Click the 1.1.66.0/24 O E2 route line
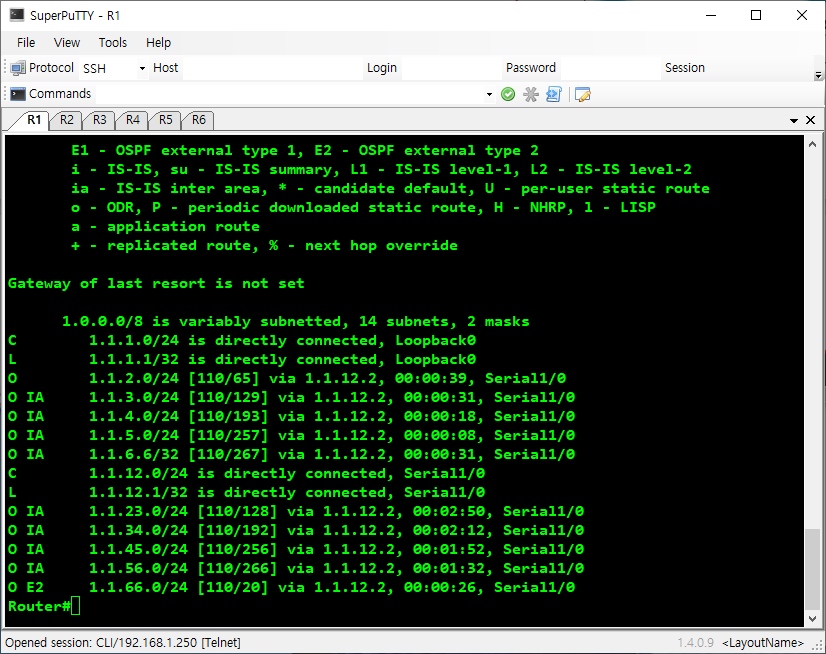 [x=291, y=587]
